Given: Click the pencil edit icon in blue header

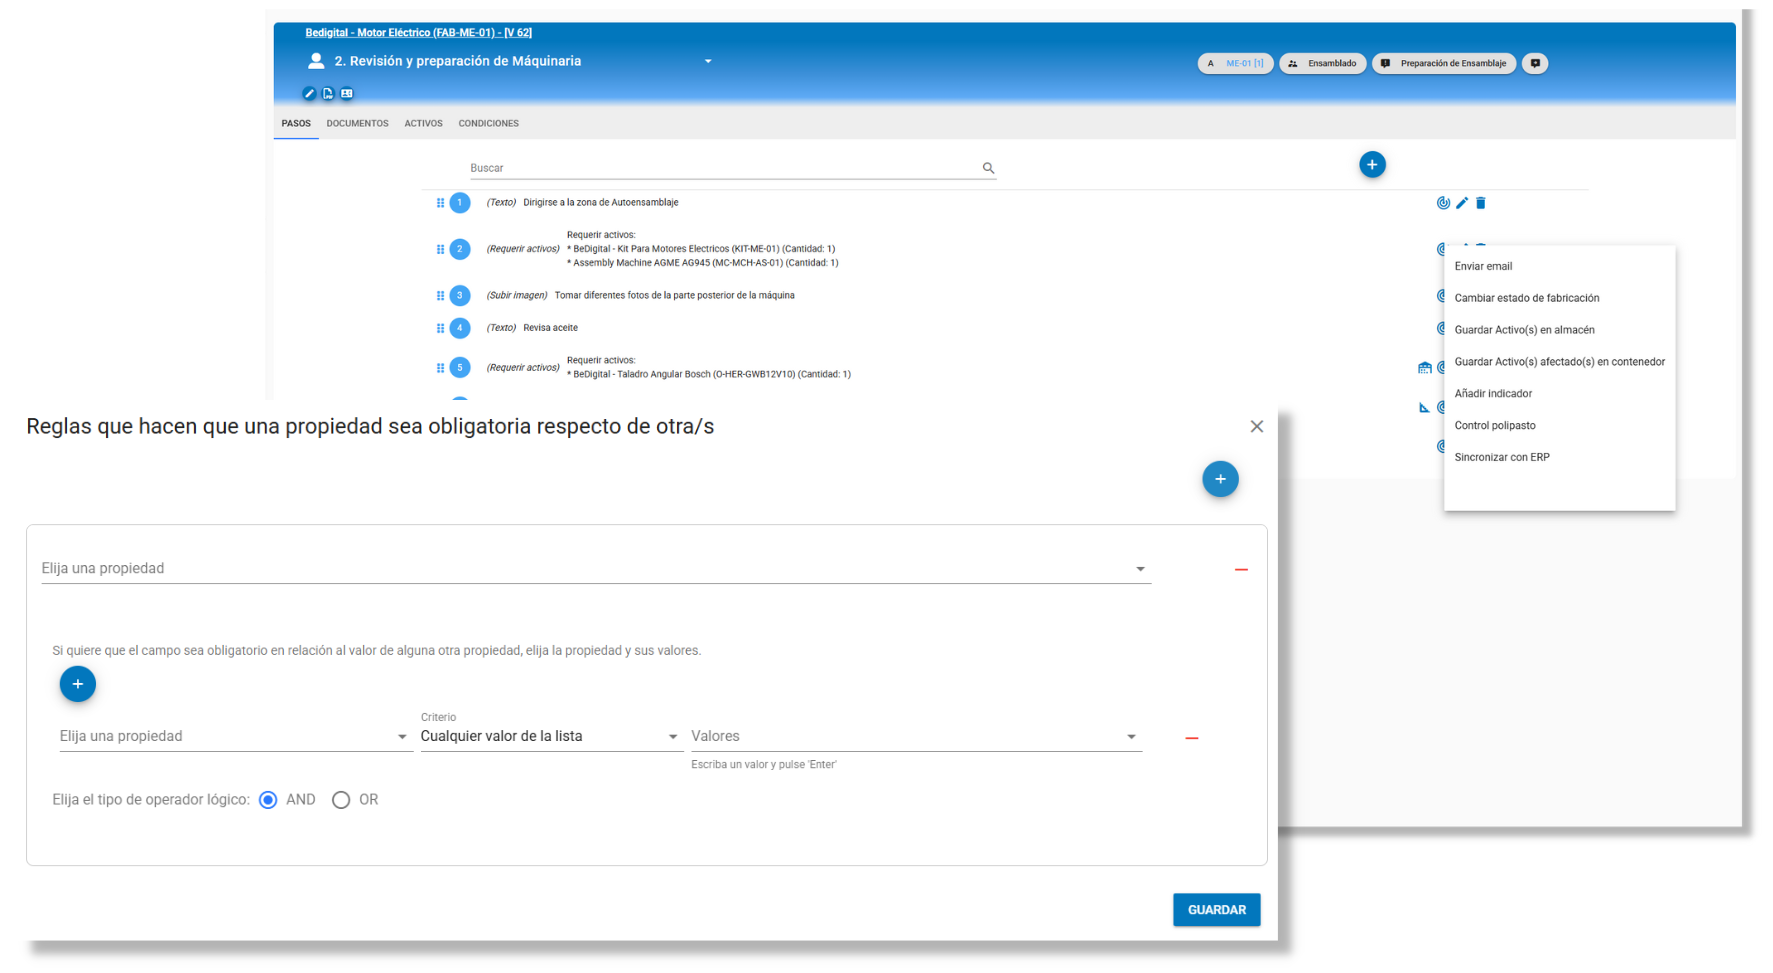Looking at the screenshot, I should click(x=309, y=94).
